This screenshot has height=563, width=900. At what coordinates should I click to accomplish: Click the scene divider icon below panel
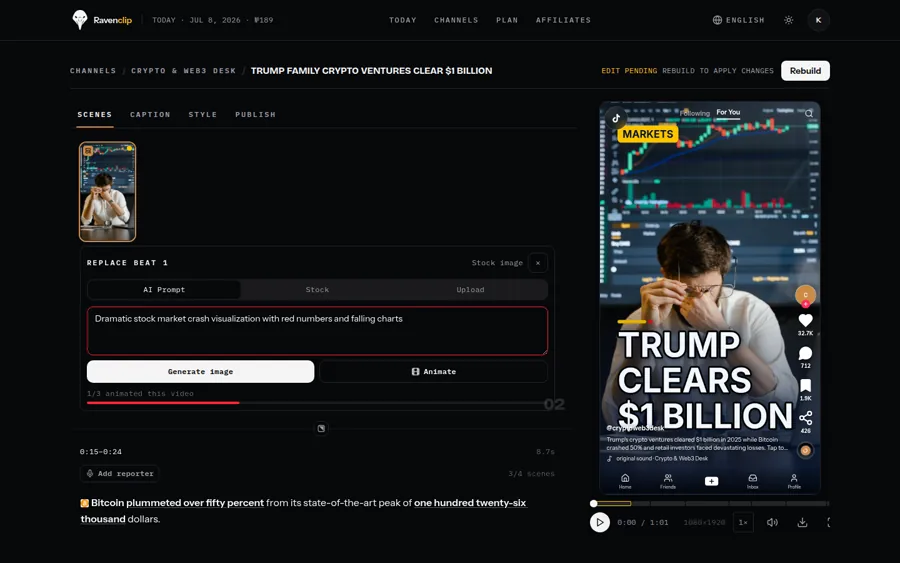321,428
